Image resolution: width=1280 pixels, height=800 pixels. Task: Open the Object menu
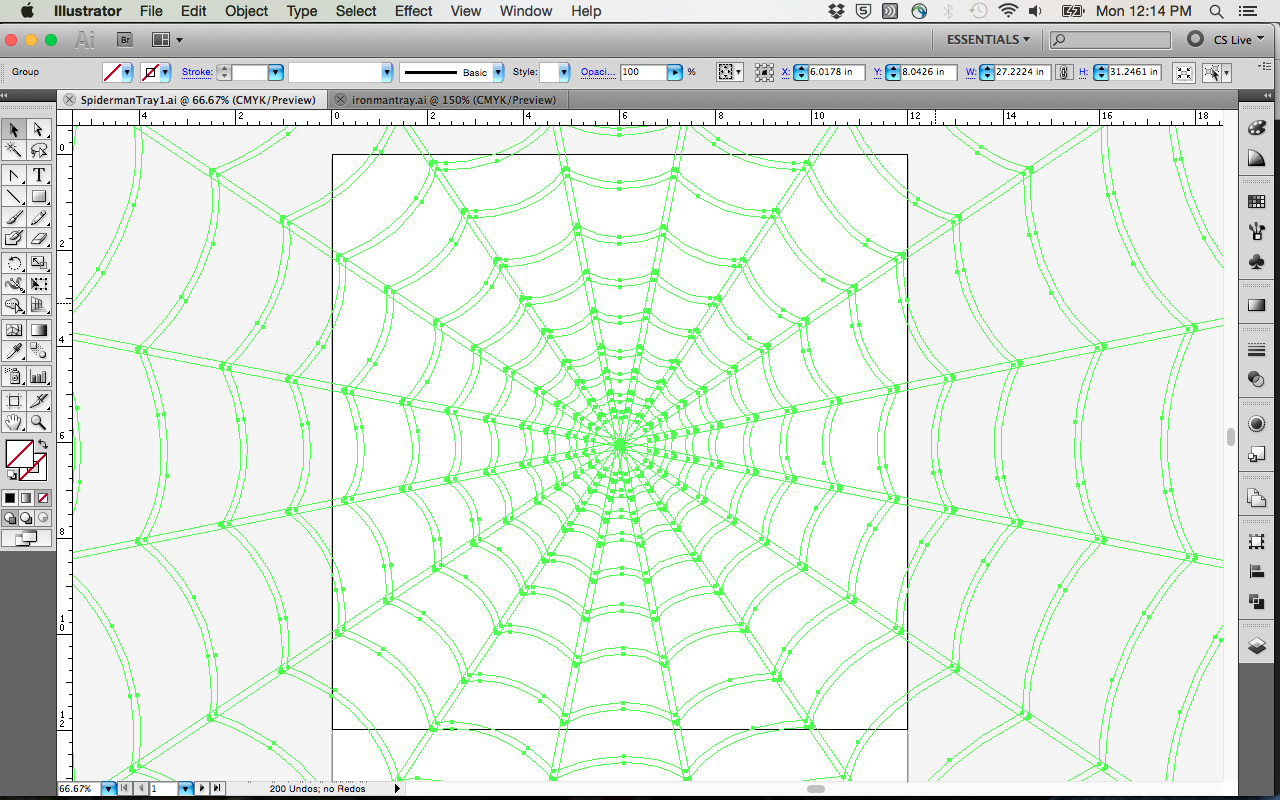(x=246, y=11)
